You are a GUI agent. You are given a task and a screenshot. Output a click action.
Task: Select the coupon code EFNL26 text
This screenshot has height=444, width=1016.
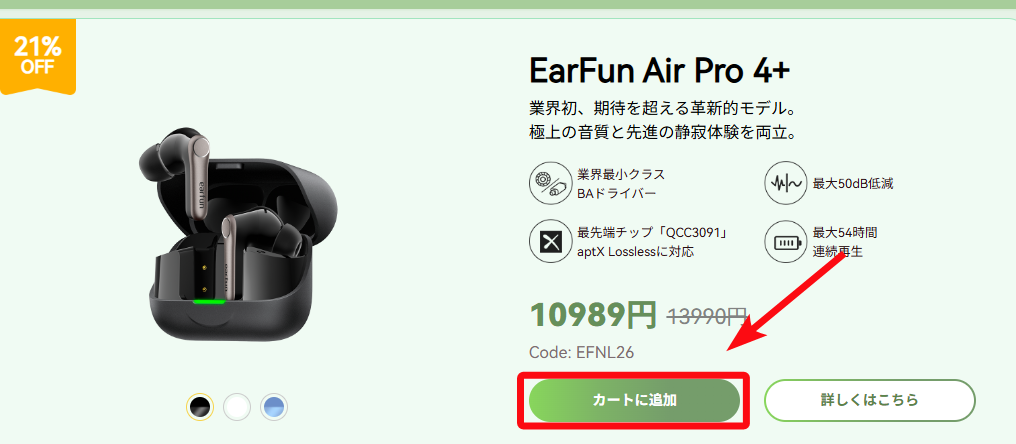click(x=582, y=353)
